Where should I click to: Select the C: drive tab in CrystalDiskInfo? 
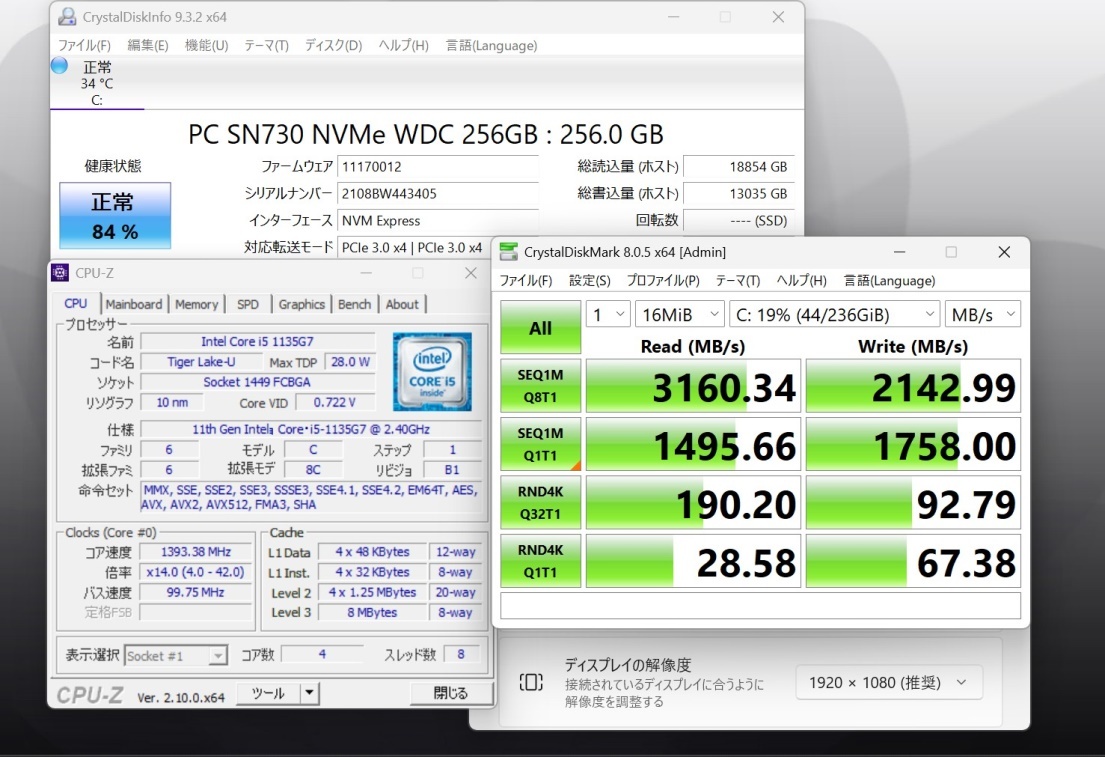pos(97,83)
